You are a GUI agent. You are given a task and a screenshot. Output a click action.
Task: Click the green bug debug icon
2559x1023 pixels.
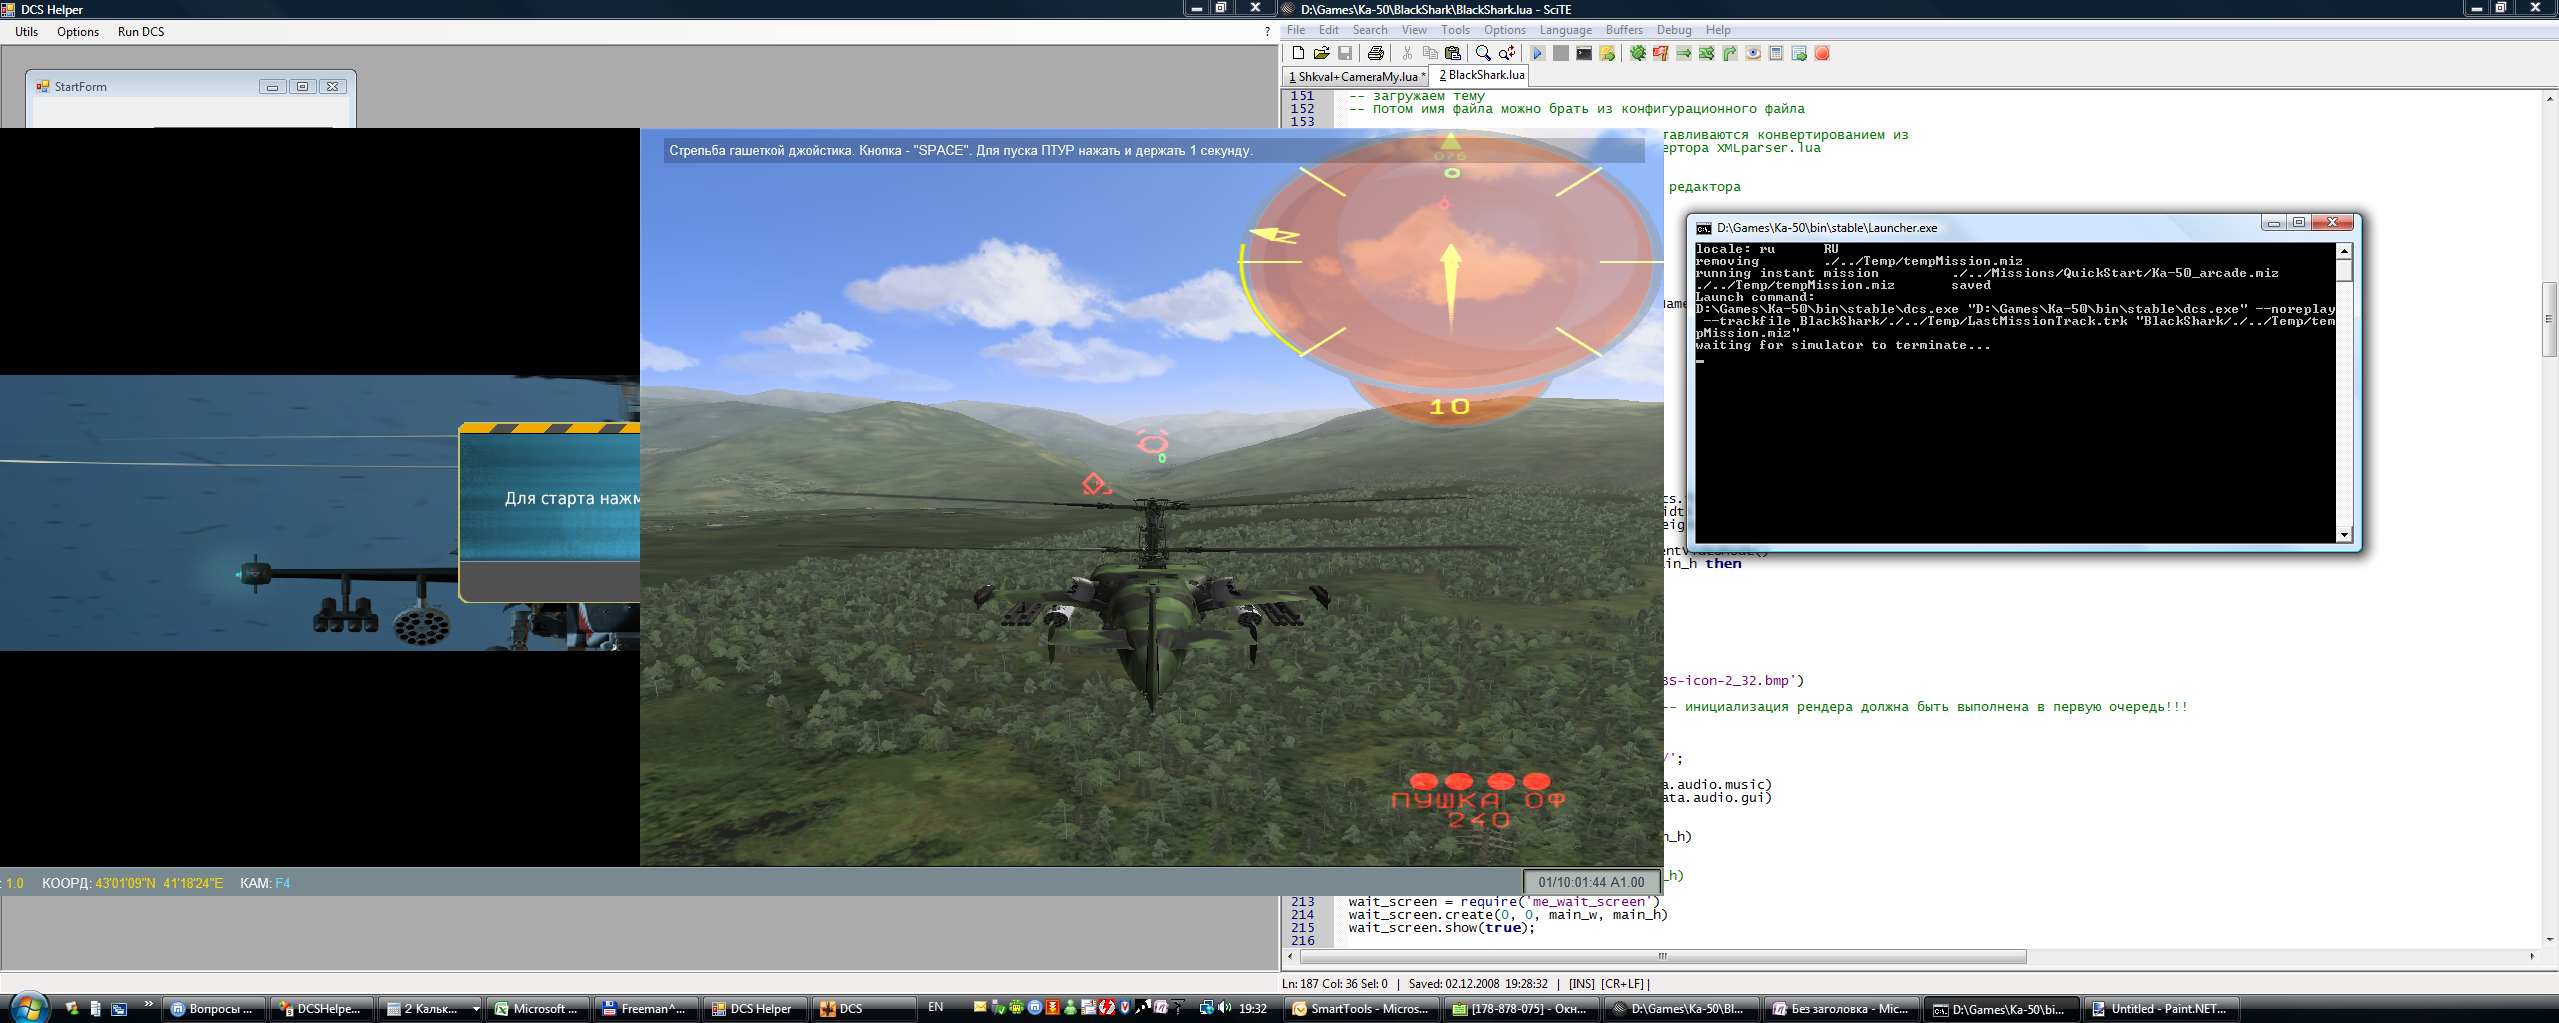[1638, 53]
